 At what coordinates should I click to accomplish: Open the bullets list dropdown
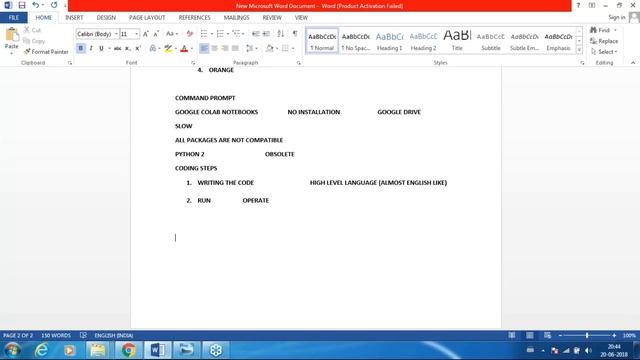(212, 34)
